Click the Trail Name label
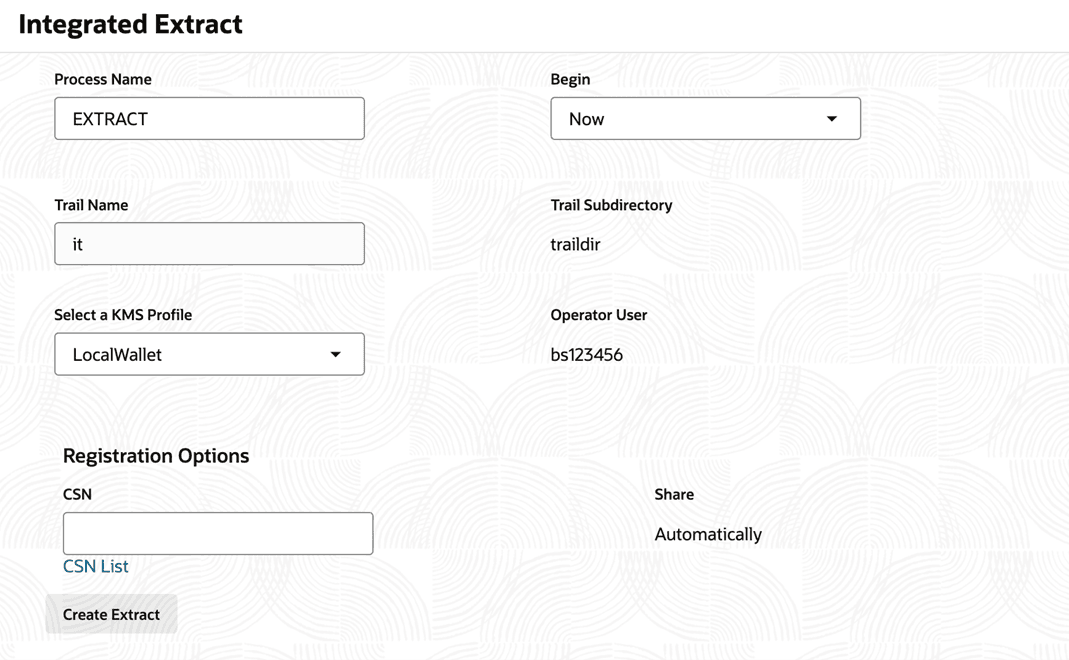The height and width of the screenshot is (660, 1069). click(x=91, y=205)
